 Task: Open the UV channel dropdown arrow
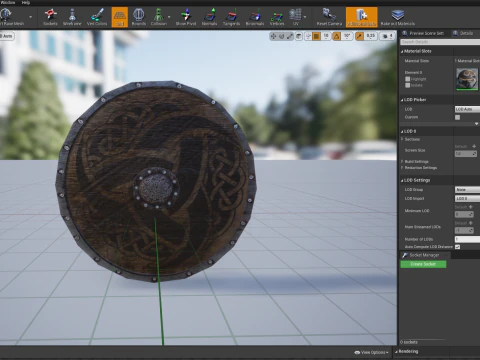(x=305, y=17)
